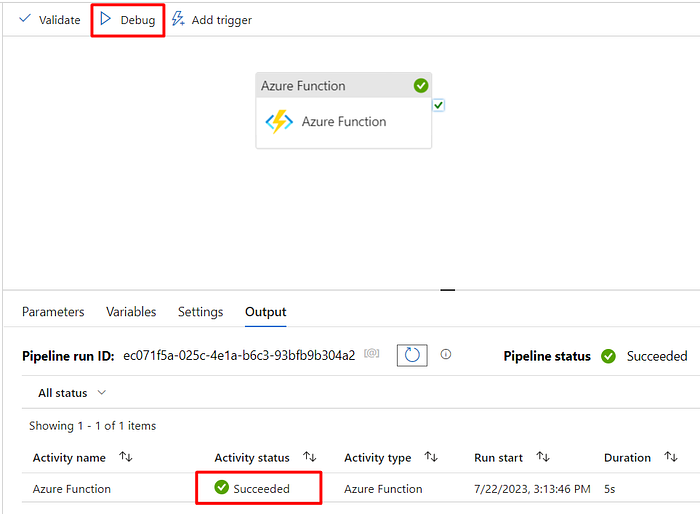
Task: Click run start 7/22/2023, 3:13:46 PM
Action: [x=532, y=489]
